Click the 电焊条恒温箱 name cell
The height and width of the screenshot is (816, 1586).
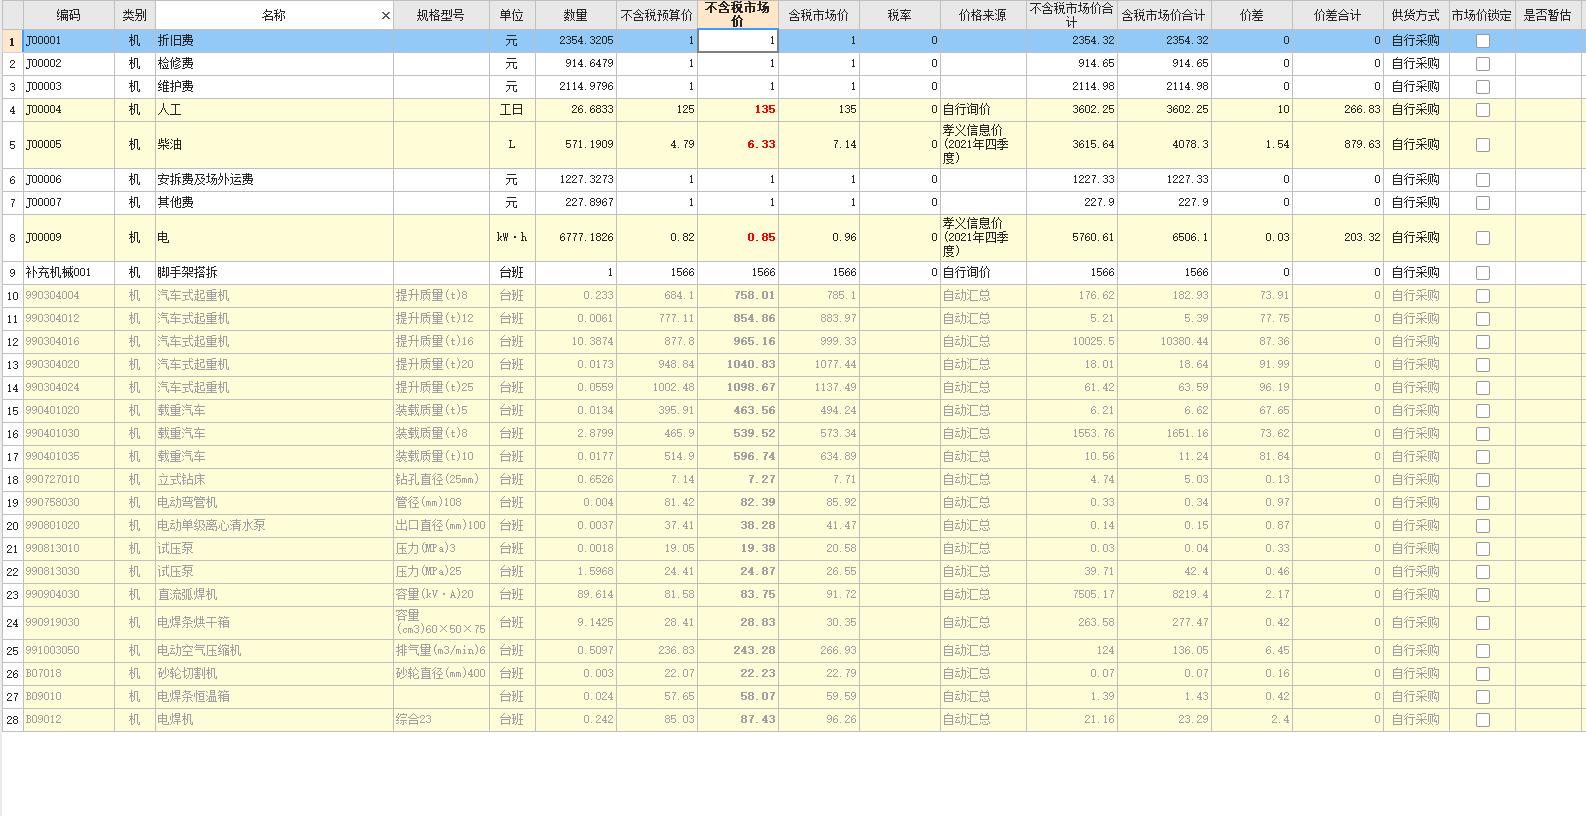pos(274,697)
